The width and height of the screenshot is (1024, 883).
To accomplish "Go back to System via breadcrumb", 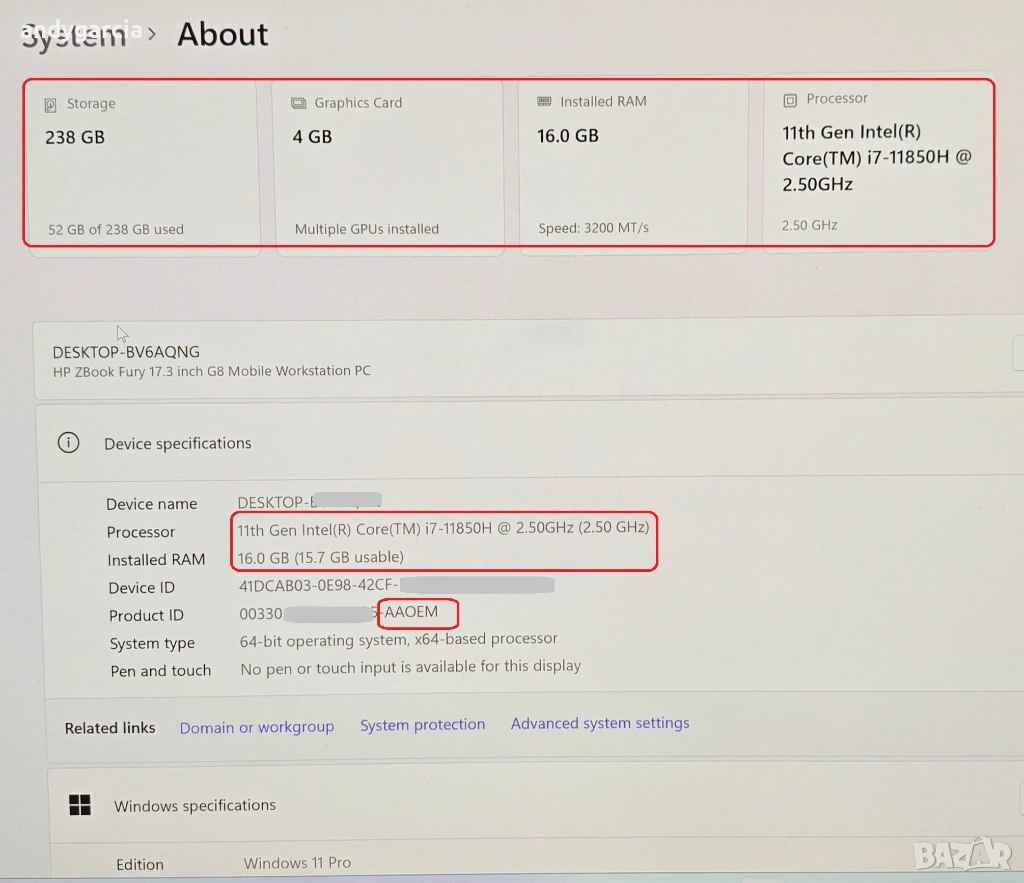I will tap(74, 36).
